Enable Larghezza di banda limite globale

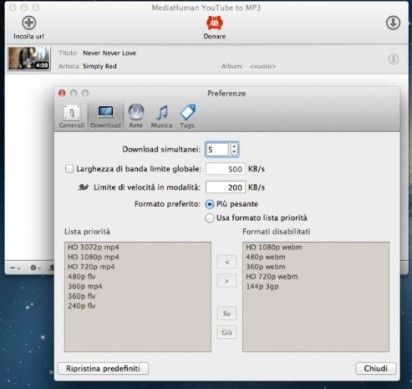(x=69, y=169)
